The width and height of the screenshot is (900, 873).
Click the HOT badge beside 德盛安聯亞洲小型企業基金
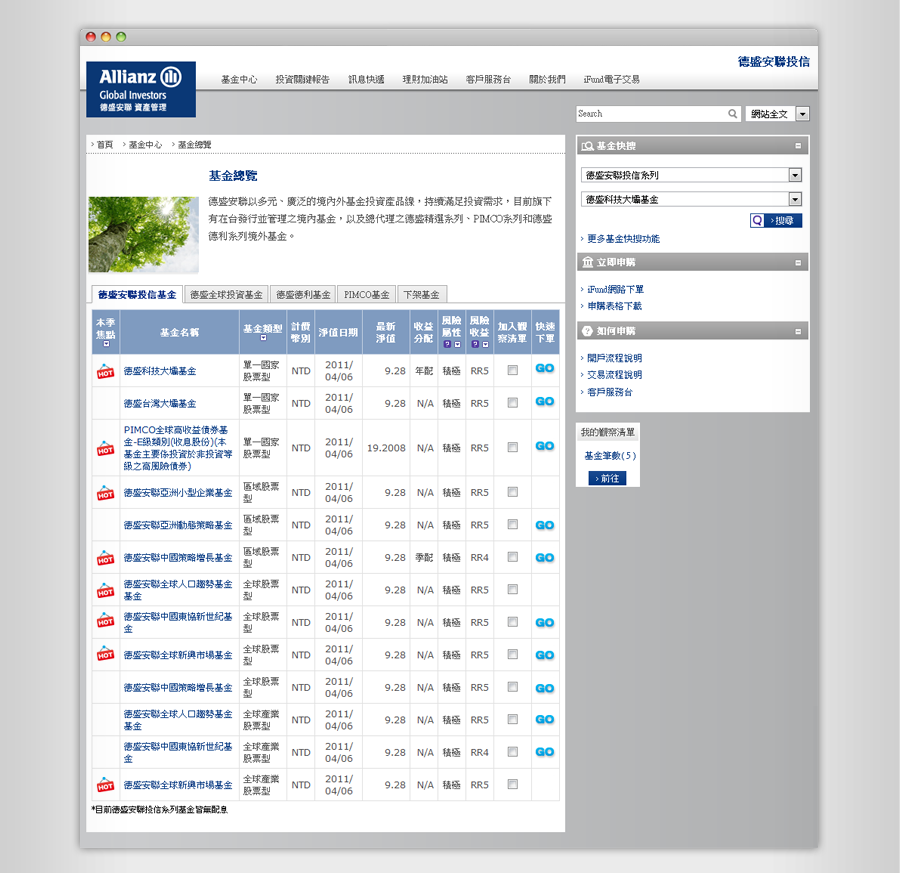(105, 493)
